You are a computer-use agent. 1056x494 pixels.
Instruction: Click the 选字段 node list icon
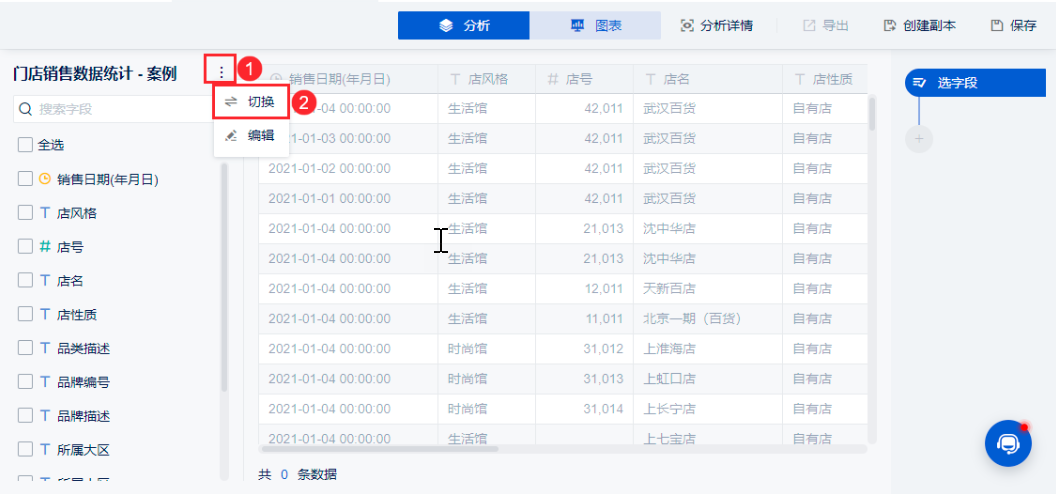(x=919, y=83)
